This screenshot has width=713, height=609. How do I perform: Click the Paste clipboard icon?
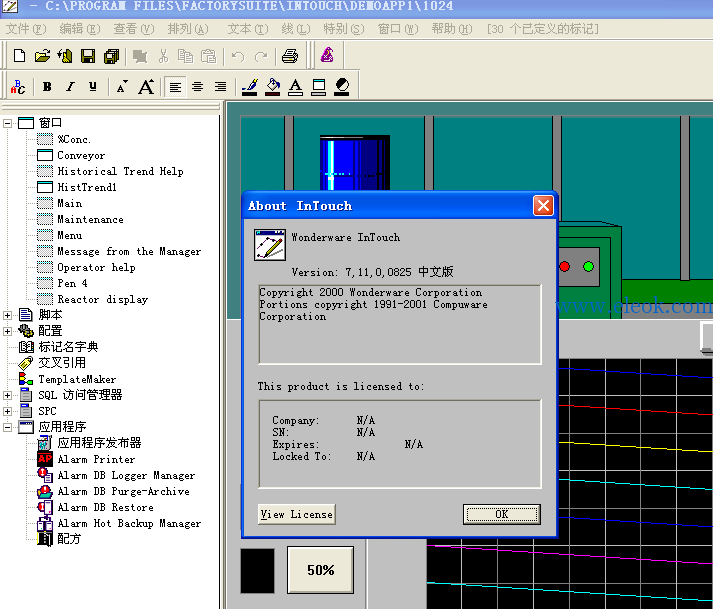[209, 56]
